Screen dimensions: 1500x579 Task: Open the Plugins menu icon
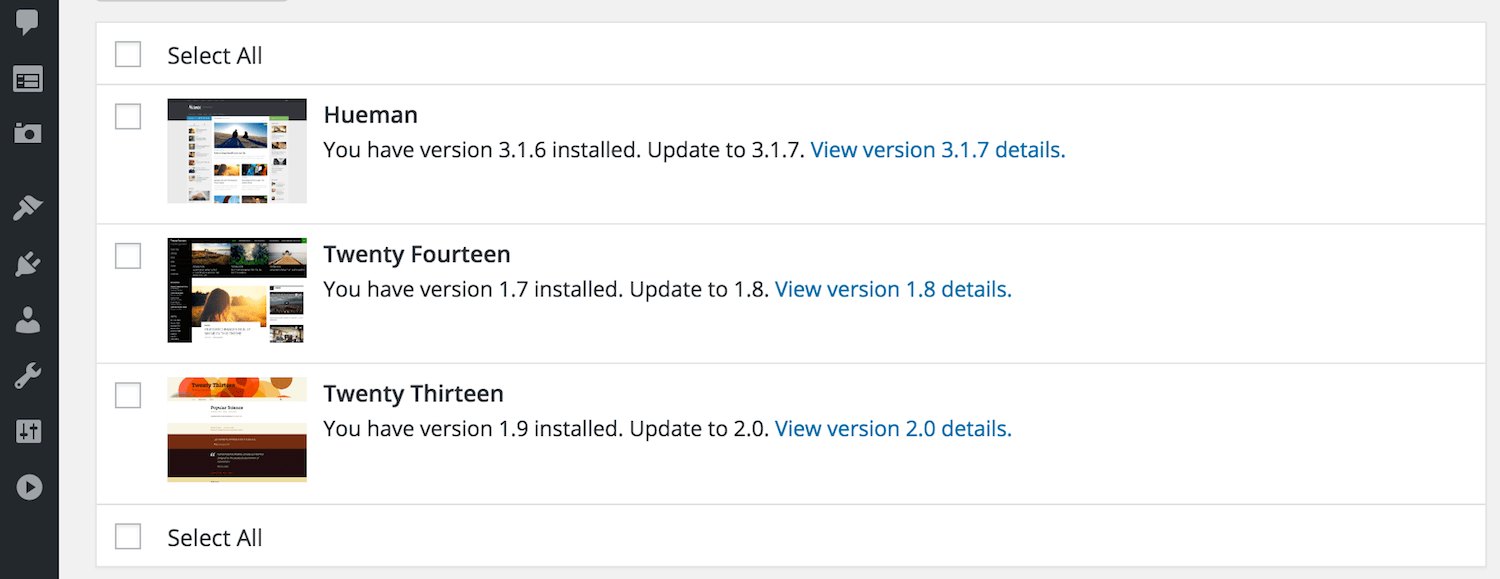(x=28, y=264)
